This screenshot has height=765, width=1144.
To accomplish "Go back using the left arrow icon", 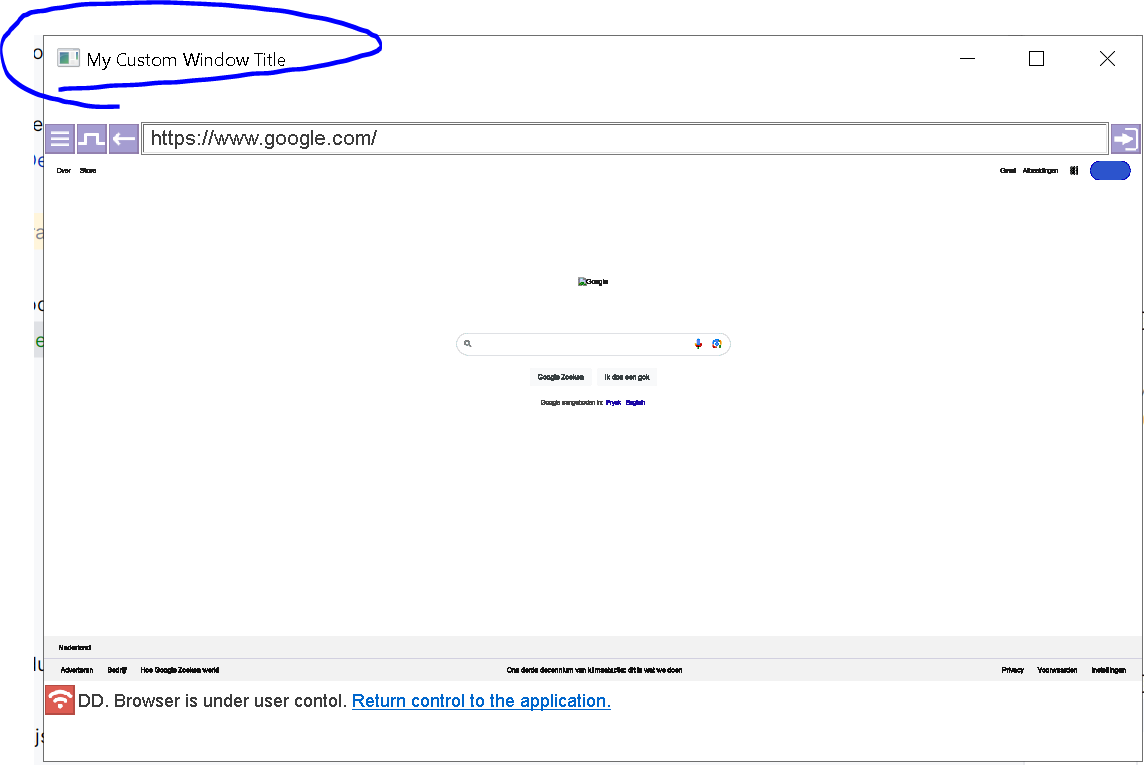I will click(x=123, y=138).
